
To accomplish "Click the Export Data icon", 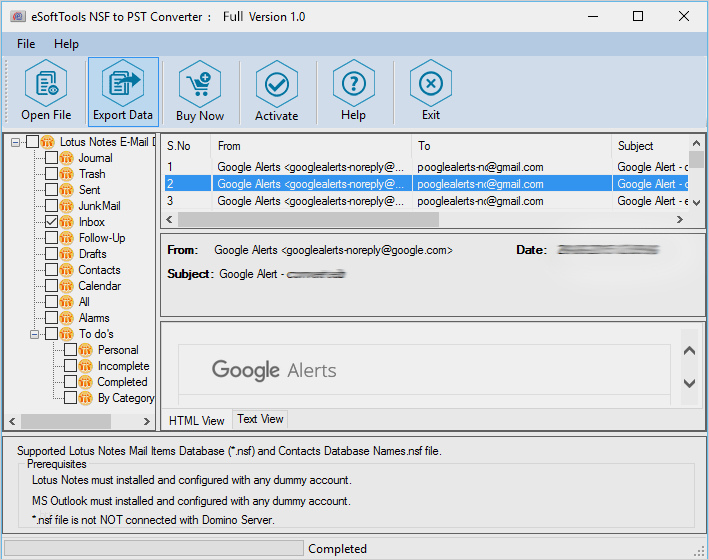I will 123,85.
